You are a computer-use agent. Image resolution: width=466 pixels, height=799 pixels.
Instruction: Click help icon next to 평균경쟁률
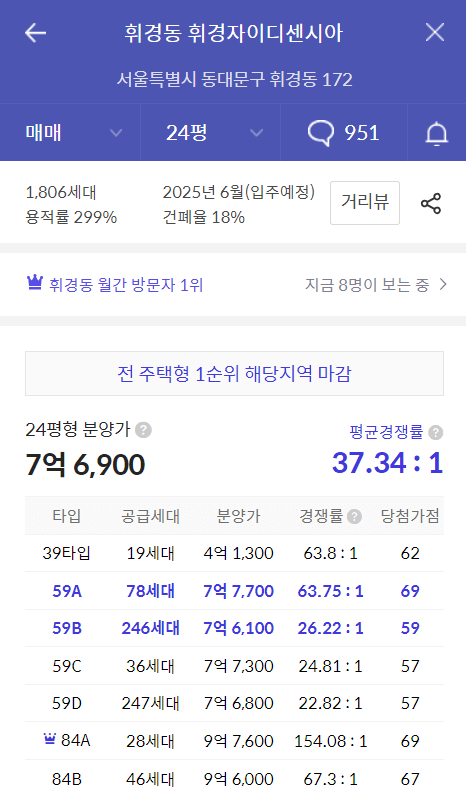point(435,433)
